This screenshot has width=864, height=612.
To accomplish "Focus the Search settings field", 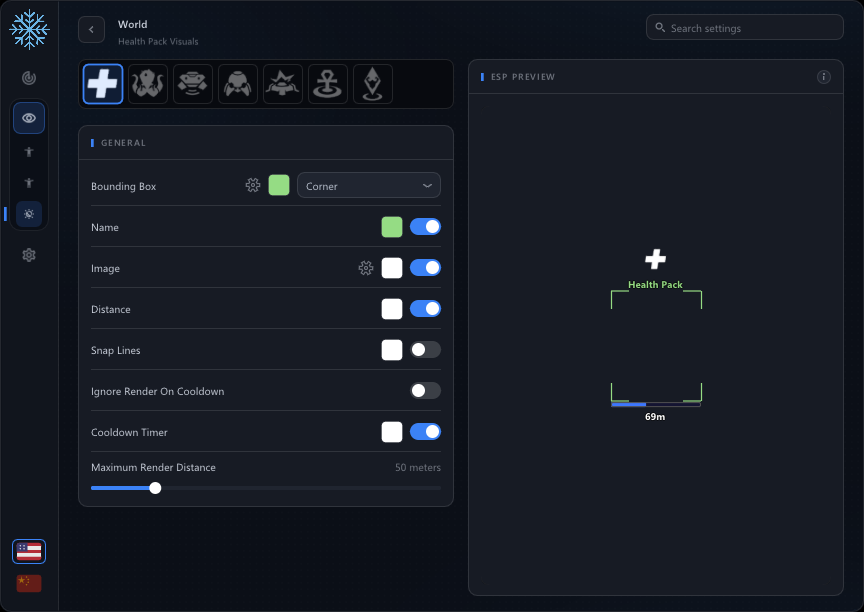I will pos(744,28).
